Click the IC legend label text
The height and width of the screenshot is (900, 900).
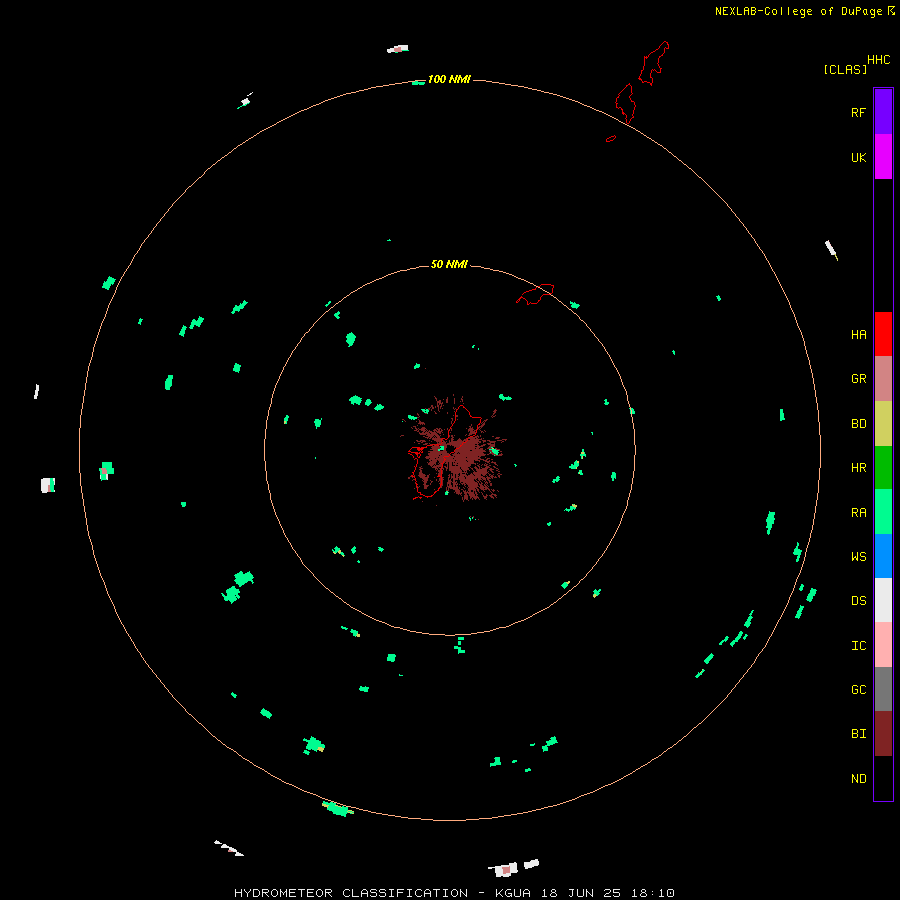(x=858, y=646)
